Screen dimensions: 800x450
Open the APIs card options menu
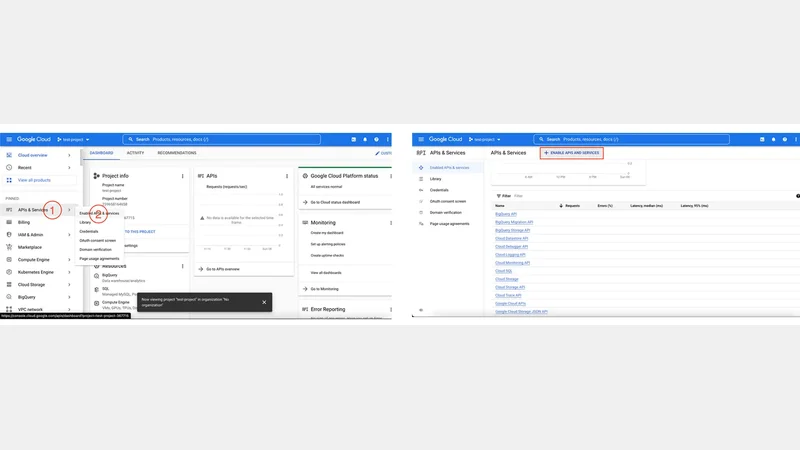[x=287, y=176]
